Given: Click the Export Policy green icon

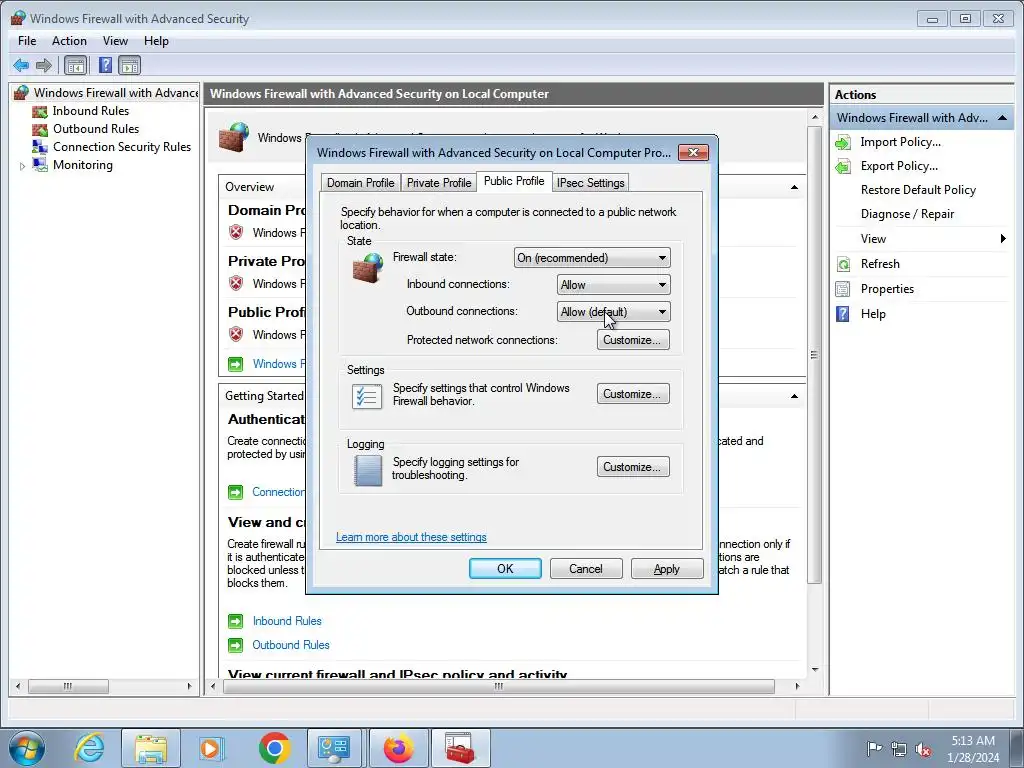Looking at the screenshot, I should 843,167.
